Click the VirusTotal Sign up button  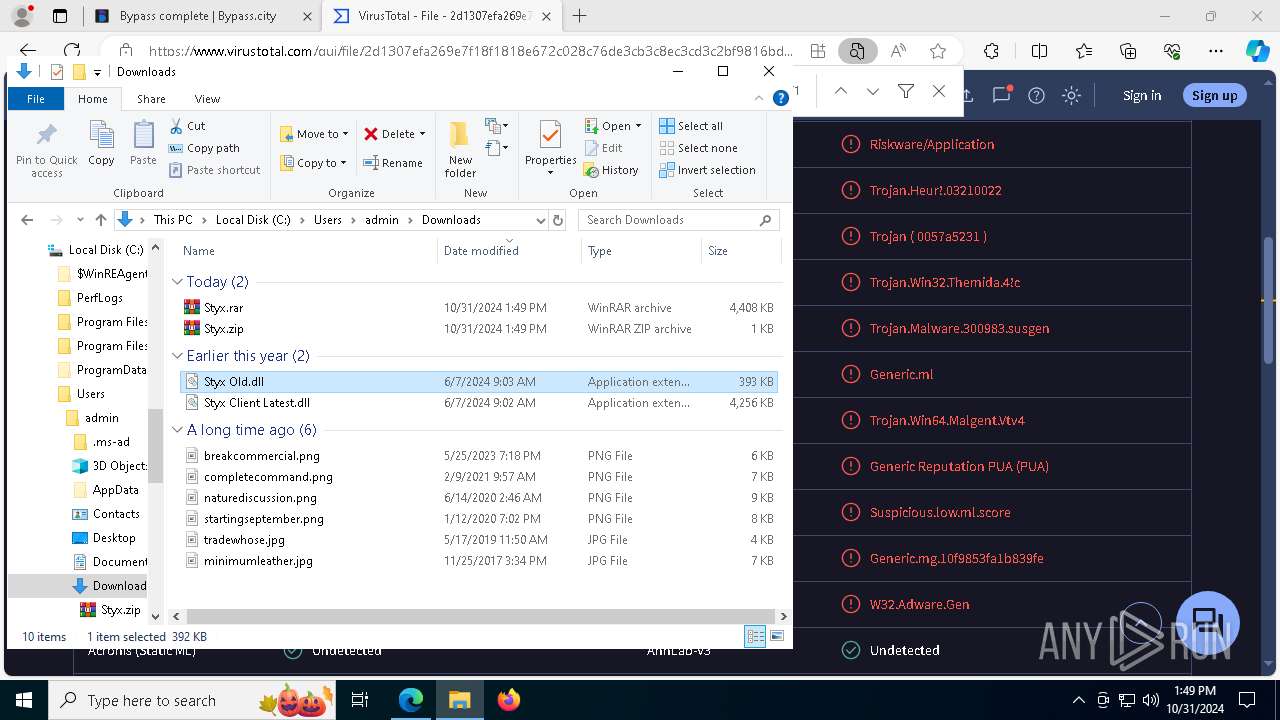click(1214, 95)
